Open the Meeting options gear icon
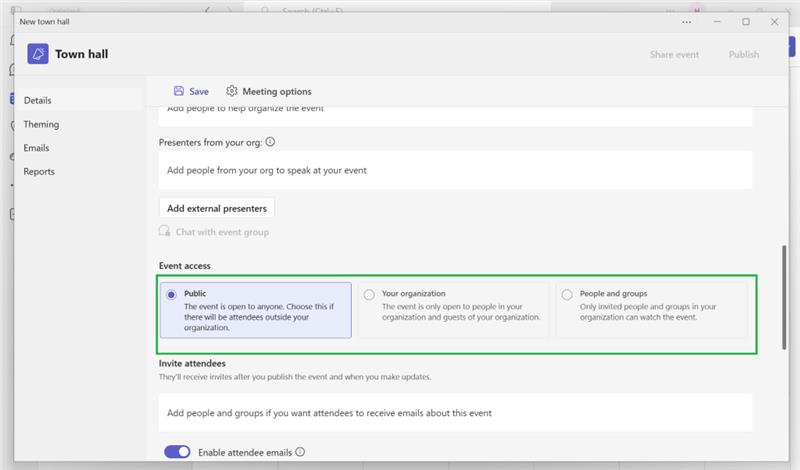This screenshot has width=800, height=470. 232,91
